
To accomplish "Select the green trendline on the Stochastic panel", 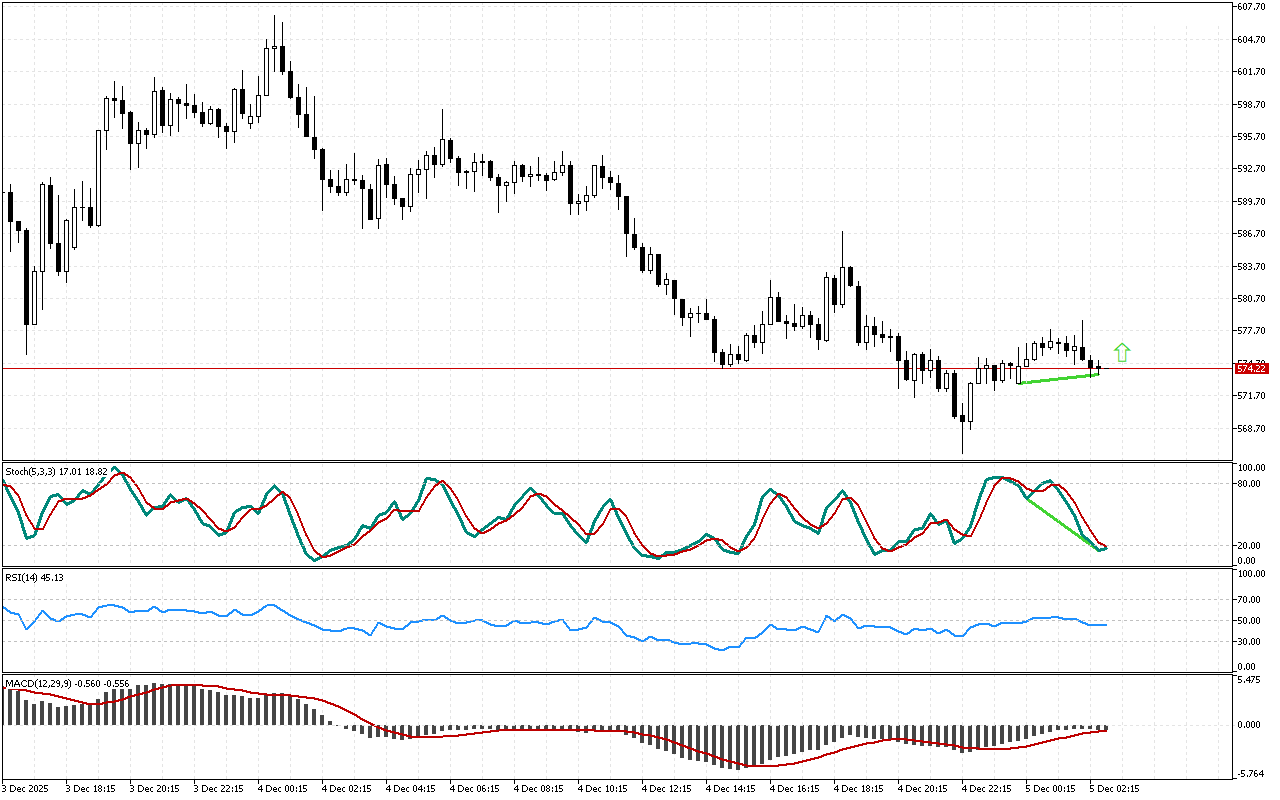I will tap(1060, 523).
